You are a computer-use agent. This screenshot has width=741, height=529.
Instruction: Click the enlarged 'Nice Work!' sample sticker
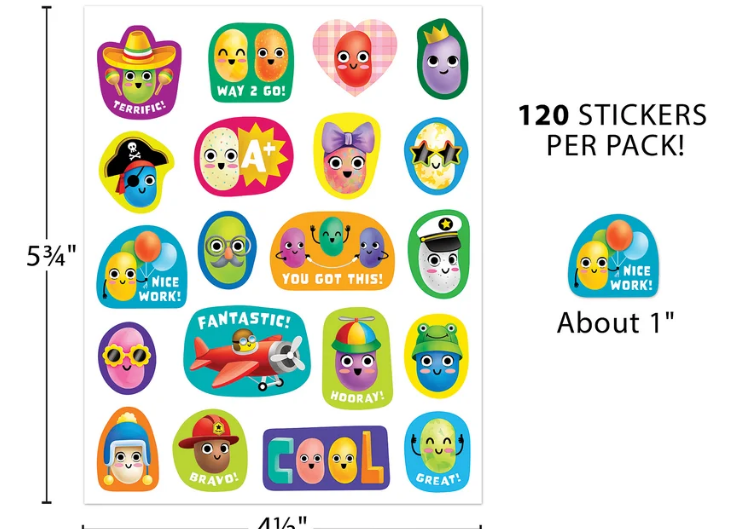pyautogui.click(x=613, y=256)
